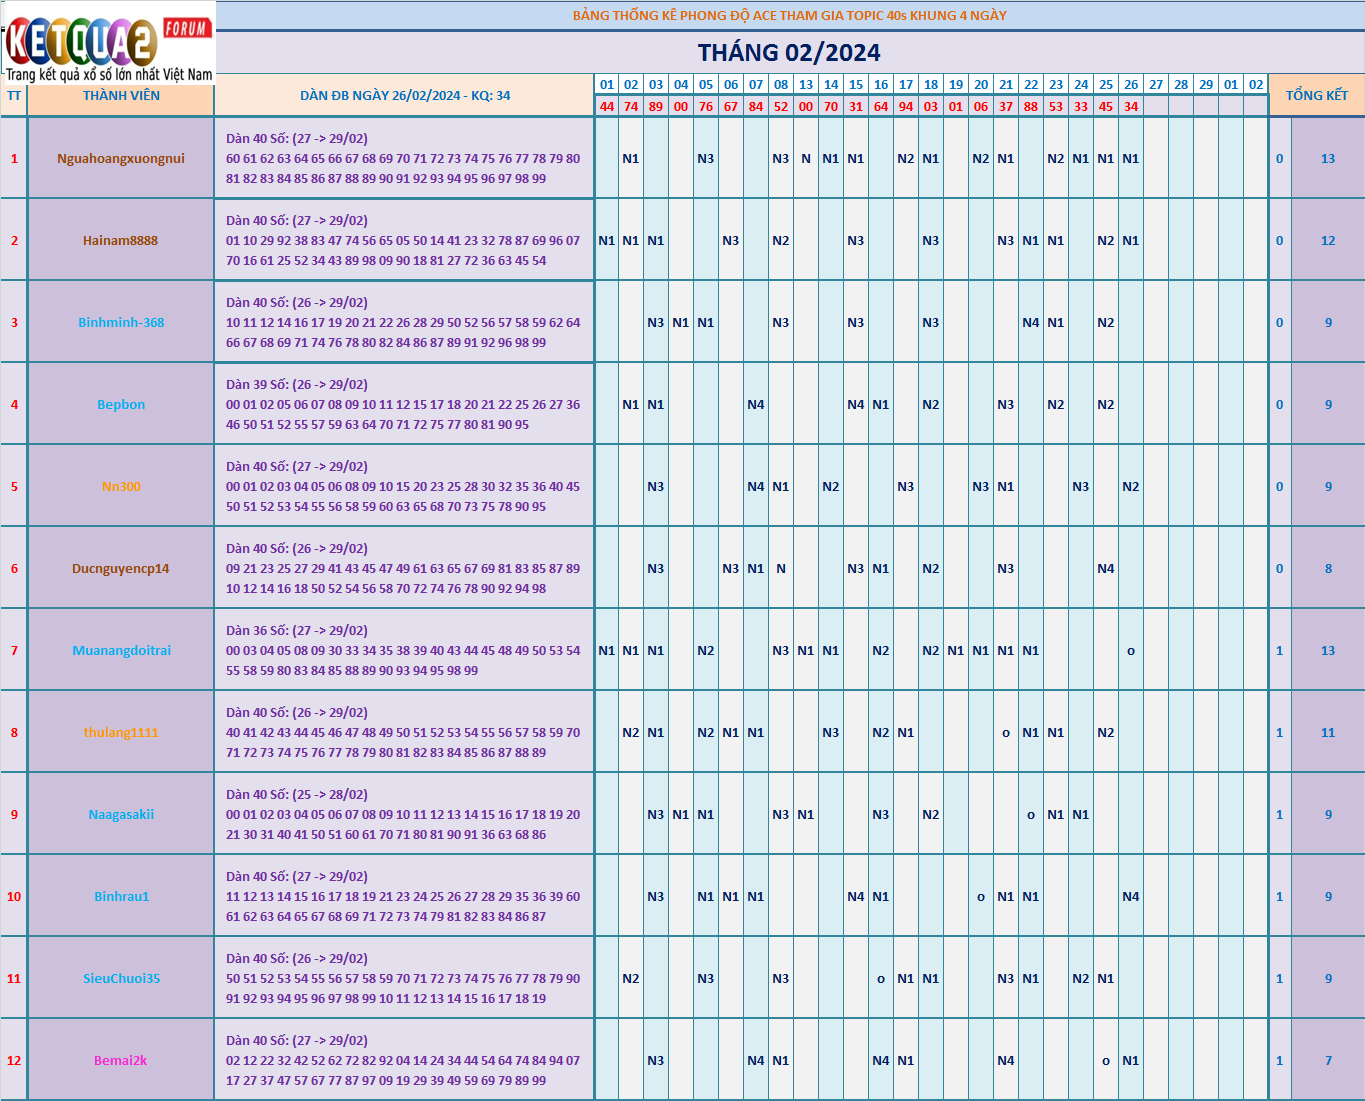Screen dimensions: 1365x1101
Task: Click the o mark in Naagasakii row
Action: [1031, 815]
